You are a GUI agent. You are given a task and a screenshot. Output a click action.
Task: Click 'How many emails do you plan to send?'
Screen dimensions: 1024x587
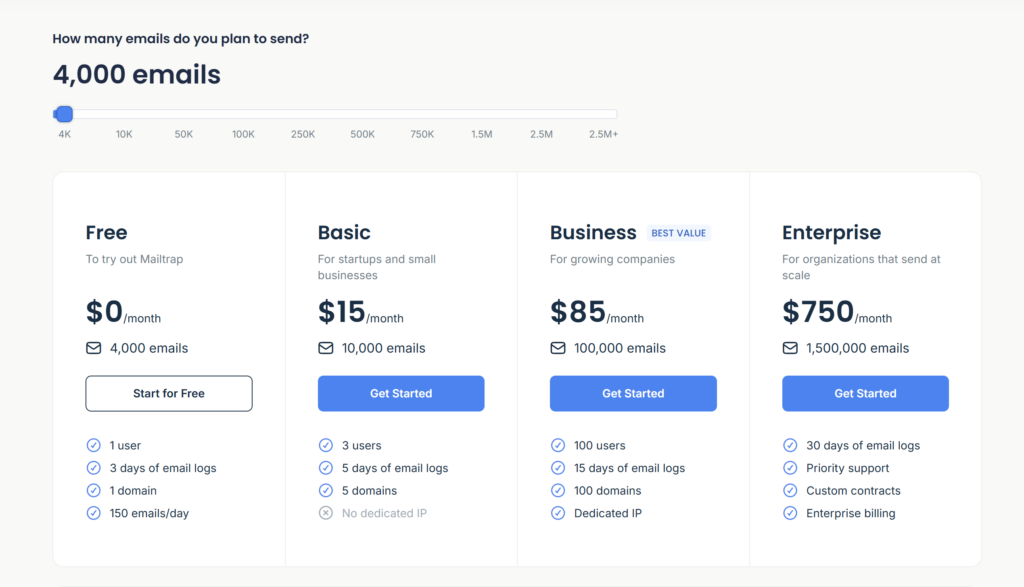coord(181,39)
